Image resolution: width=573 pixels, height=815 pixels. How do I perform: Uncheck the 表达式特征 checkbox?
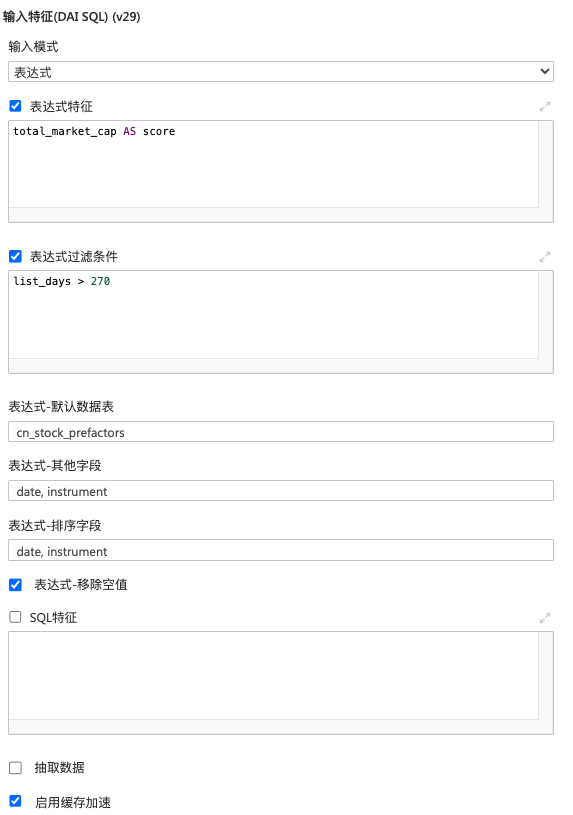point(16,106)
